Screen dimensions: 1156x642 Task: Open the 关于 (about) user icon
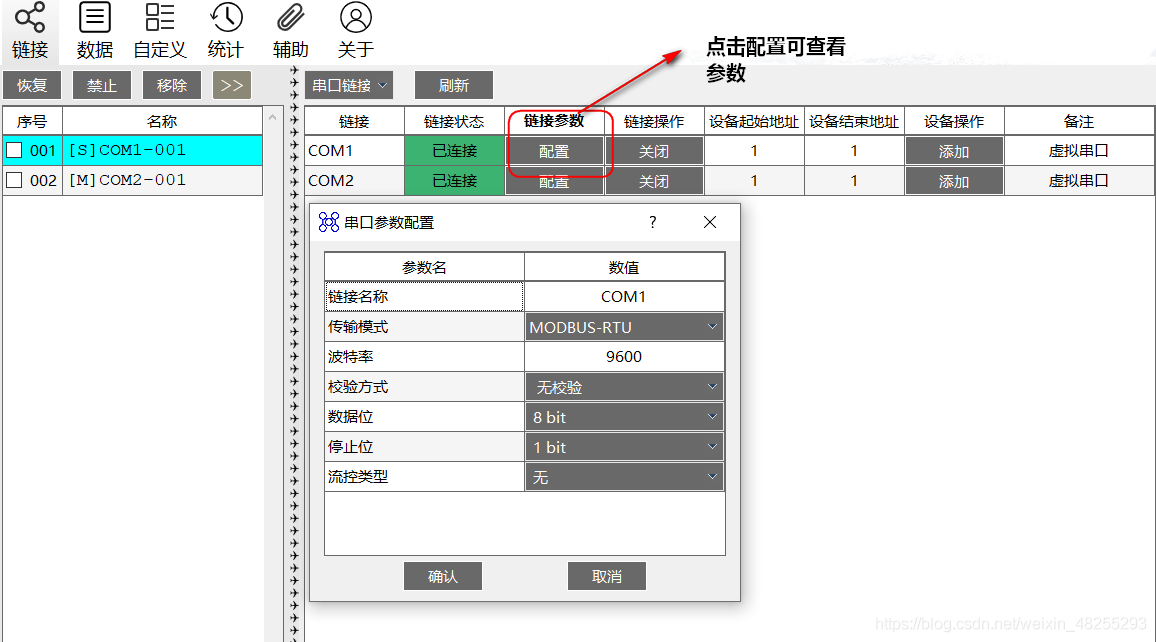click(355, 32)
